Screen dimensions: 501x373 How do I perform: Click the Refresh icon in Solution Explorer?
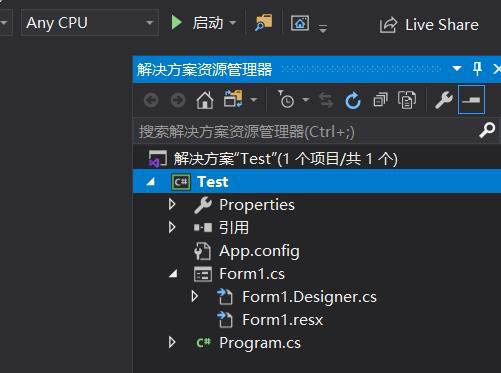click(x=353, y=100)
